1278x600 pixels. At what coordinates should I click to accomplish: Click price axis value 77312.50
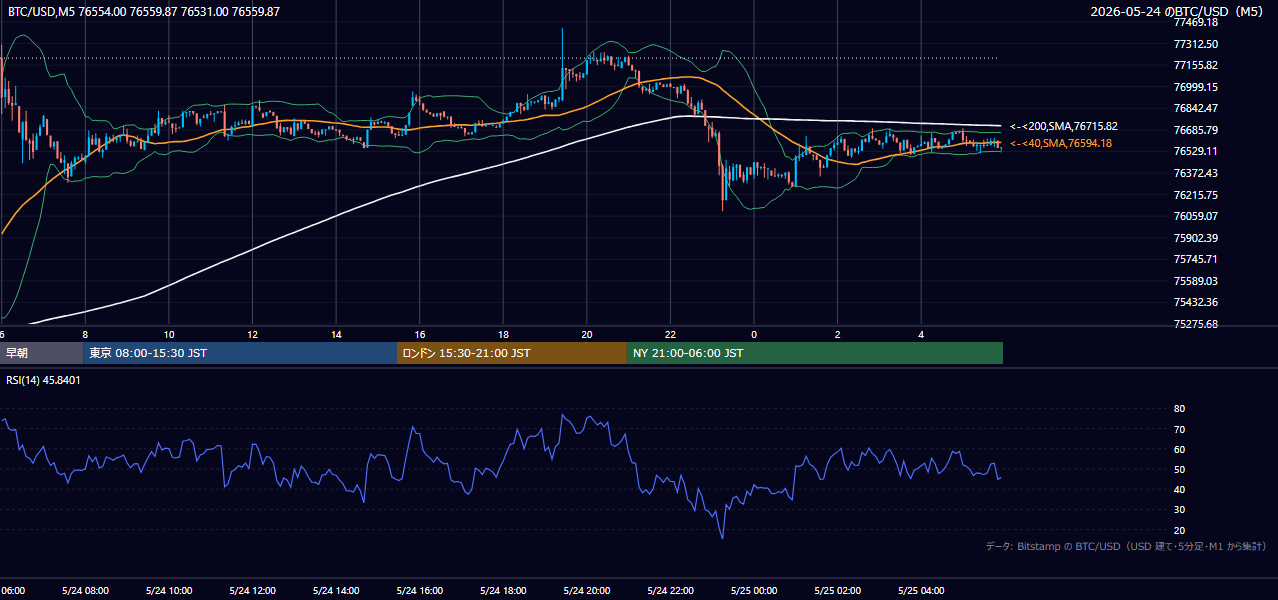(1195, 44)
